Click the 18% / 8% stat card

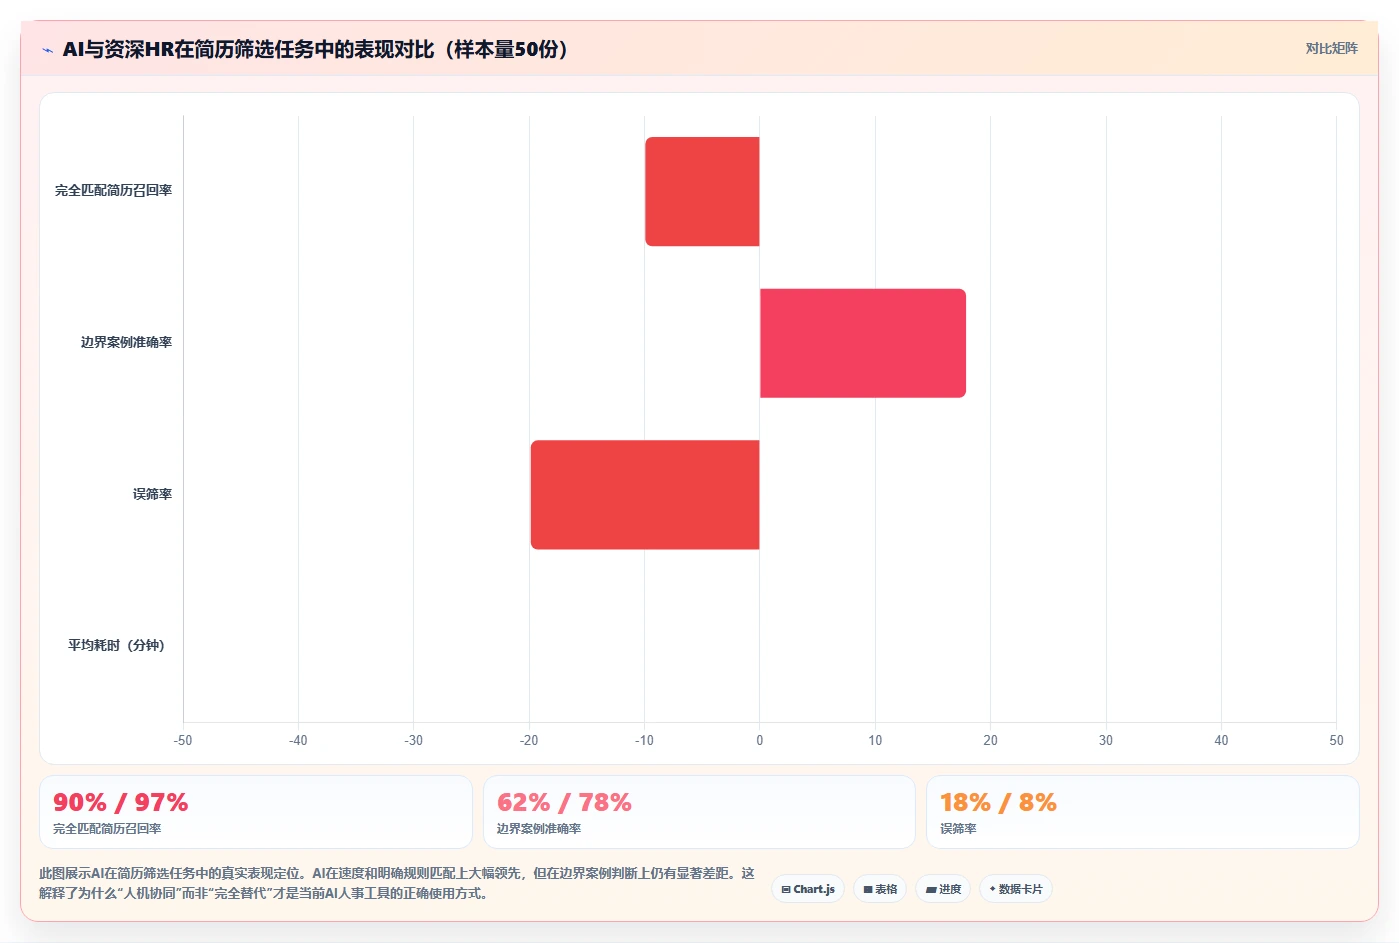click(x=1143, y=812)
